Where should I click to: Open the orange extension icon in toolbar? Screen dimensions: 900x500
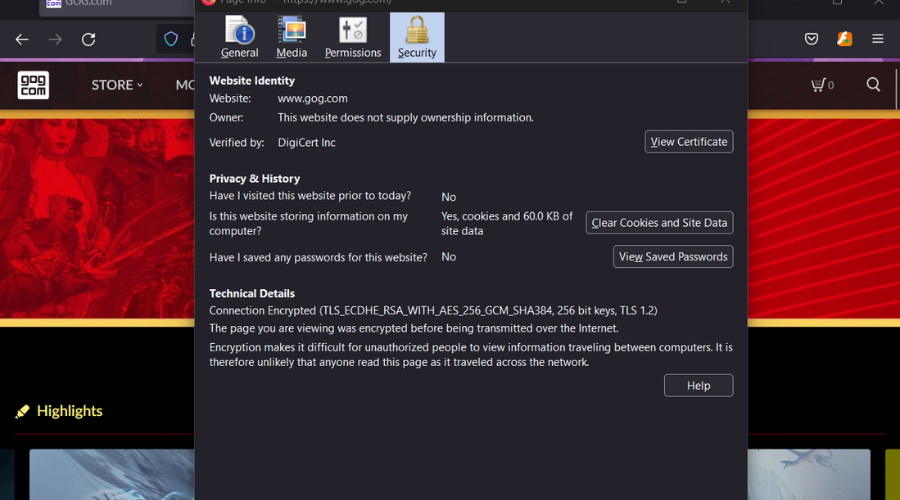(x=844, y=39)
